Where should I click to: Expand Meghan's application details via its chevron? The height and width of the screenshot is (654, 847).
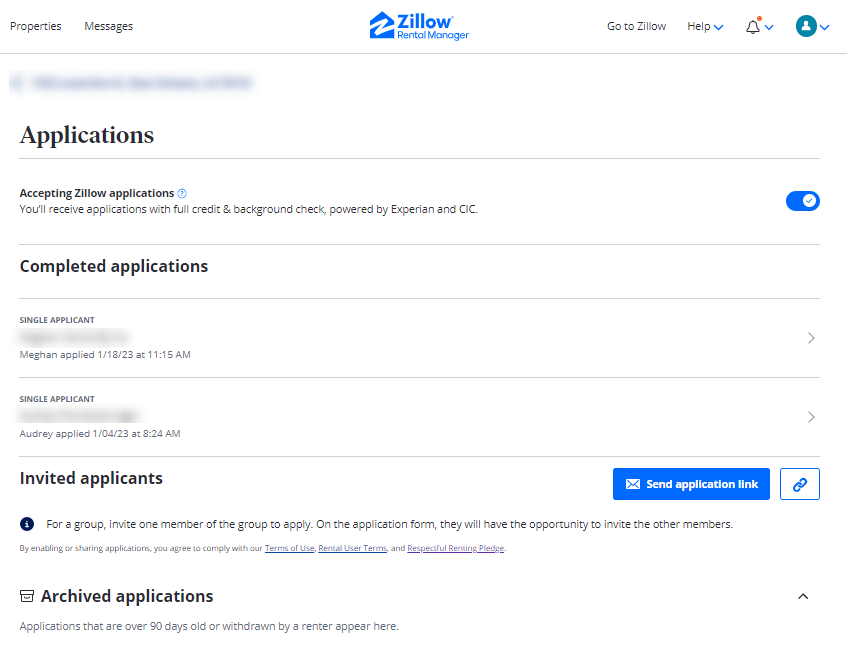coord(811,337)
